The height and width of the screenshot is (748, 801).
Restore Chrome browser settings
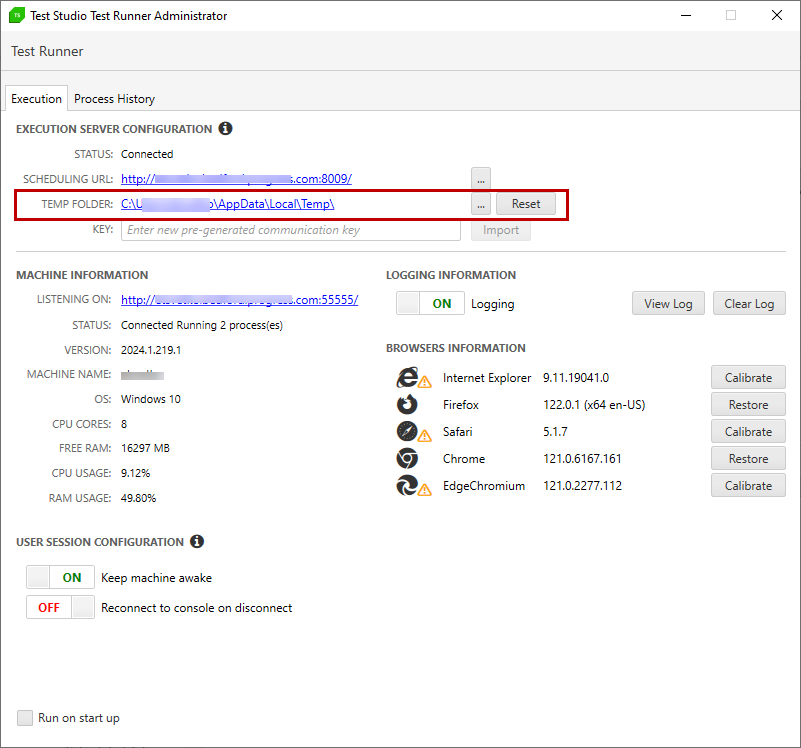[x=748, y=458]
